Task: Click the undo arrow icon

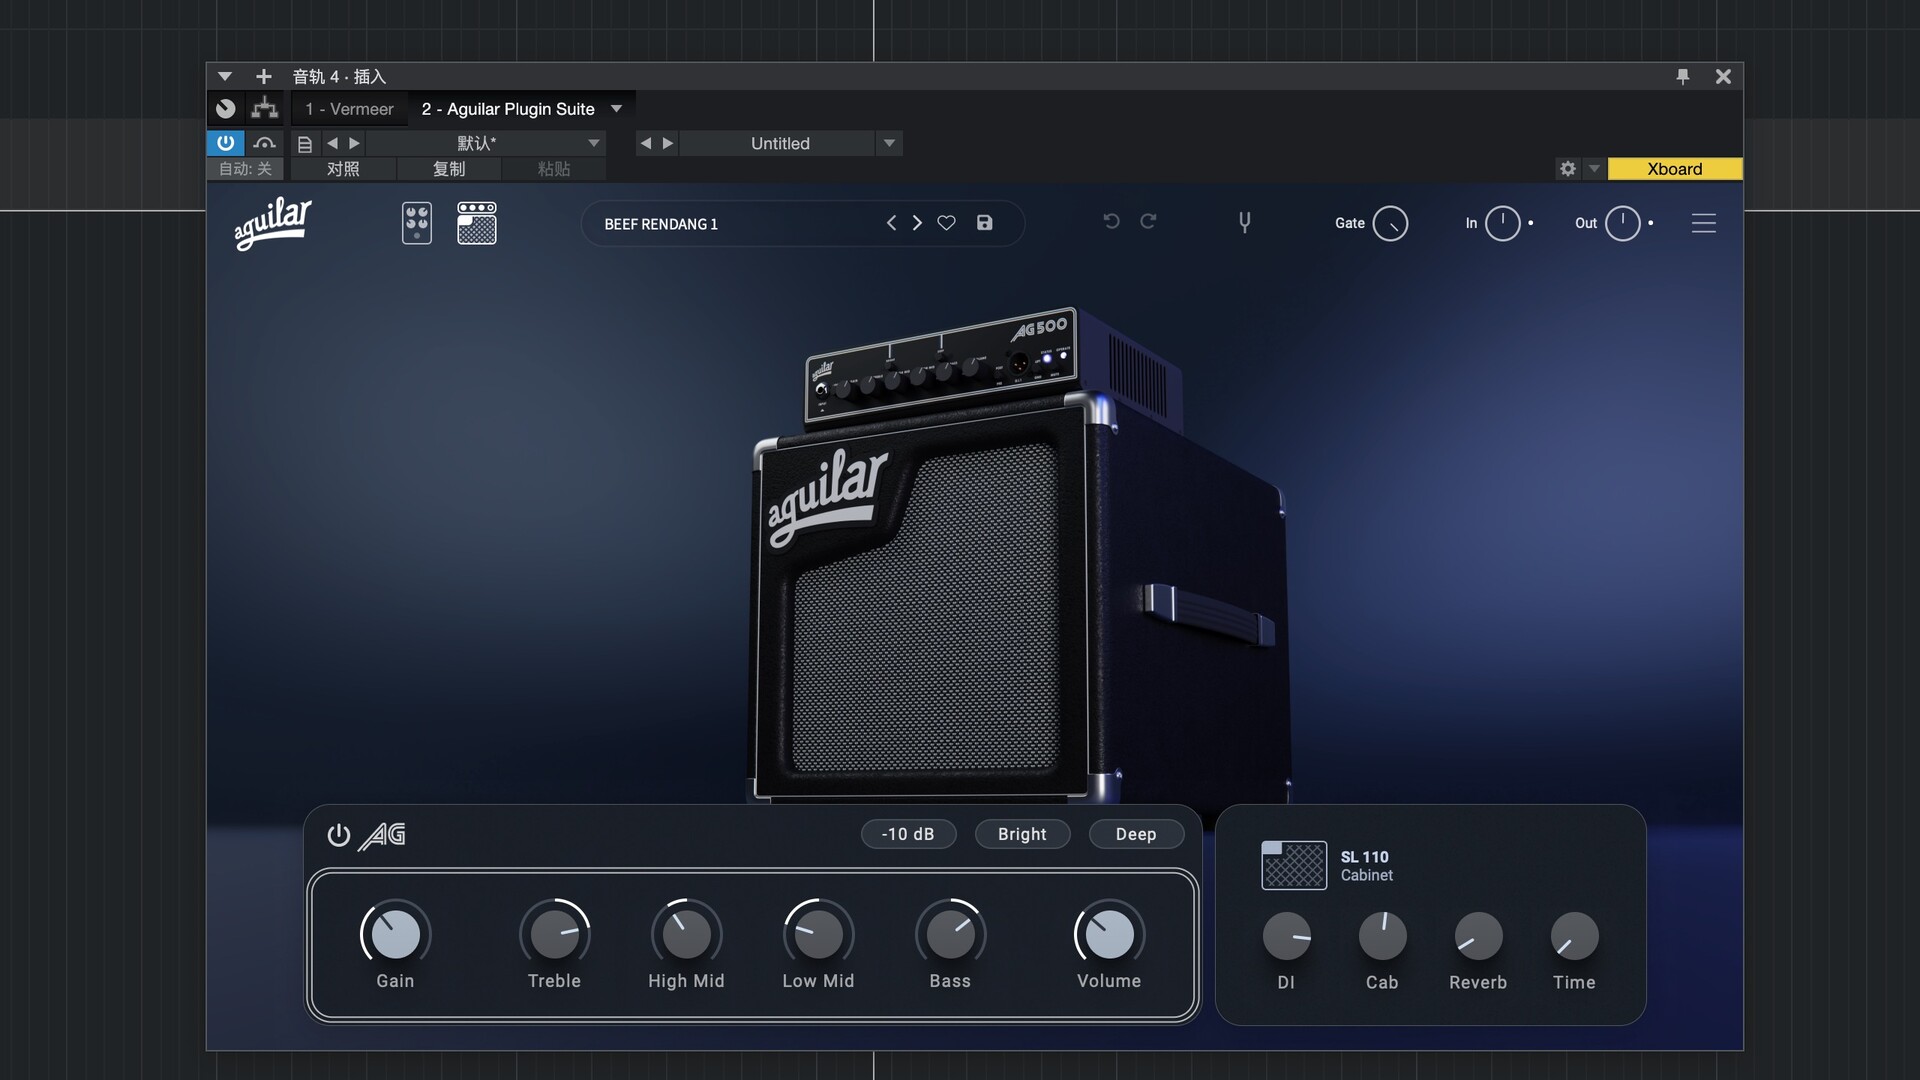Action: (1111, 221)
